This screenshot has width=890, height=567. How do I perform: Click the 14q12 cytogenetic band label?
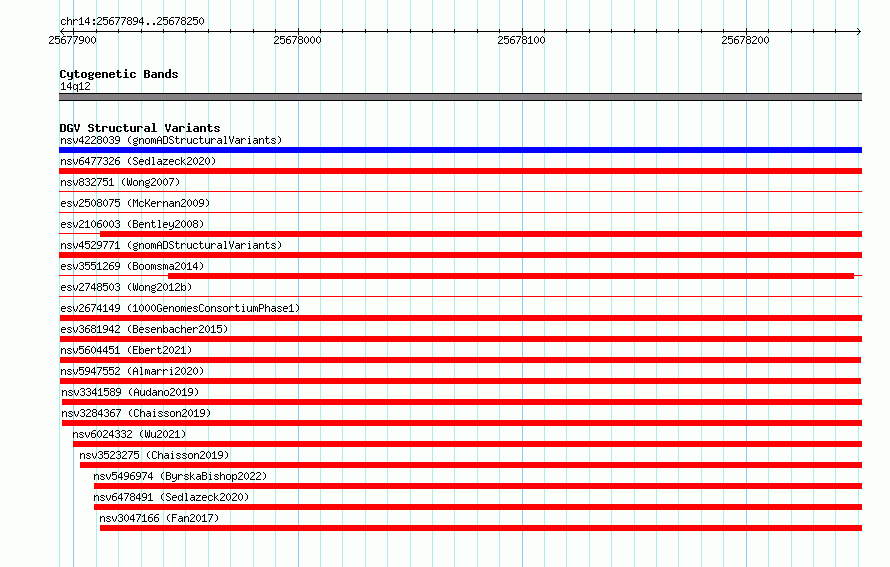click(75, 86)
